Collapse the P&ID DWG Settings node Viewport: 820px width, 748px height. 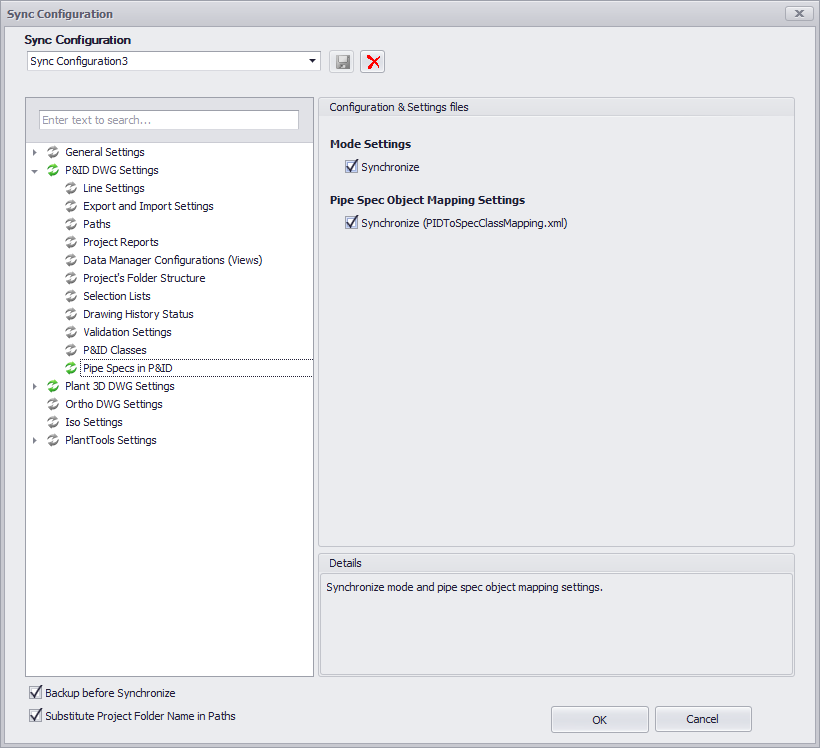coord(35,171)
